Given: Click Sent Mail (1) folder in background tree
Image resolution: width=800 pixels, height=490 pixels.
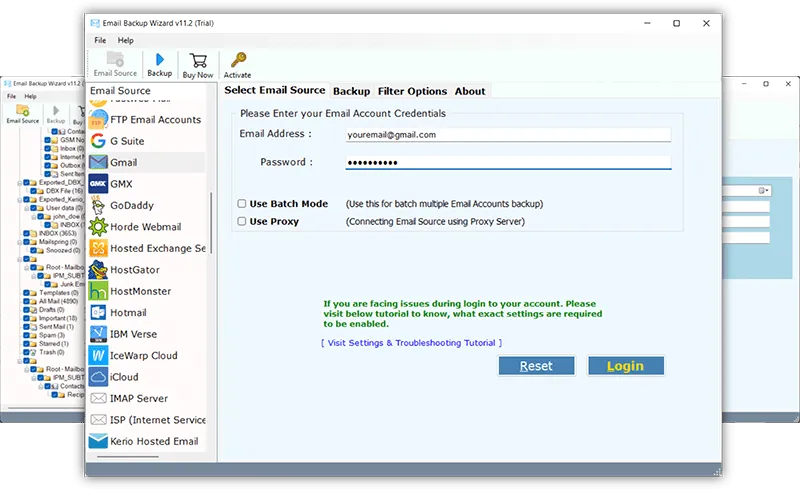Looking at the screenshot, I should pos(57,327).
